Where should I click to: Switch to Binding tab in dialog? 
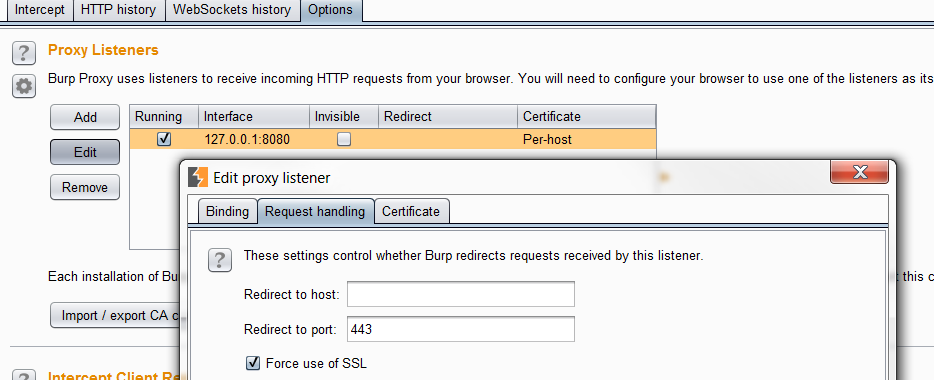point(227,211)
